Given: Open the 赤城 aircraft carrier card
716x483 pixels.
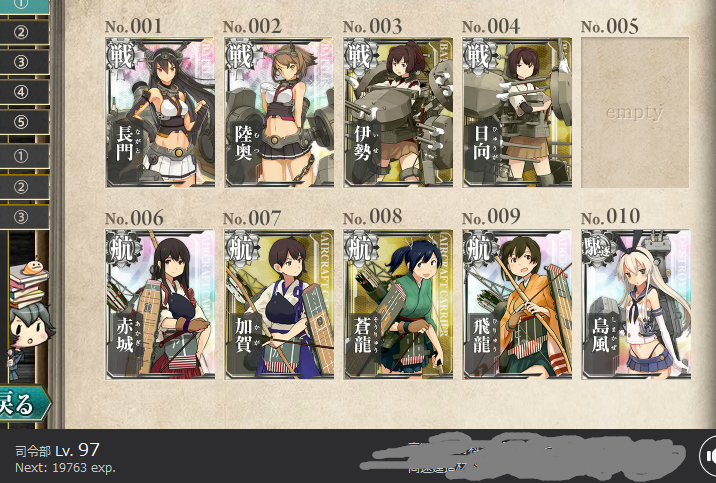Looking at the screenshot, I should (x=160, y=304).
